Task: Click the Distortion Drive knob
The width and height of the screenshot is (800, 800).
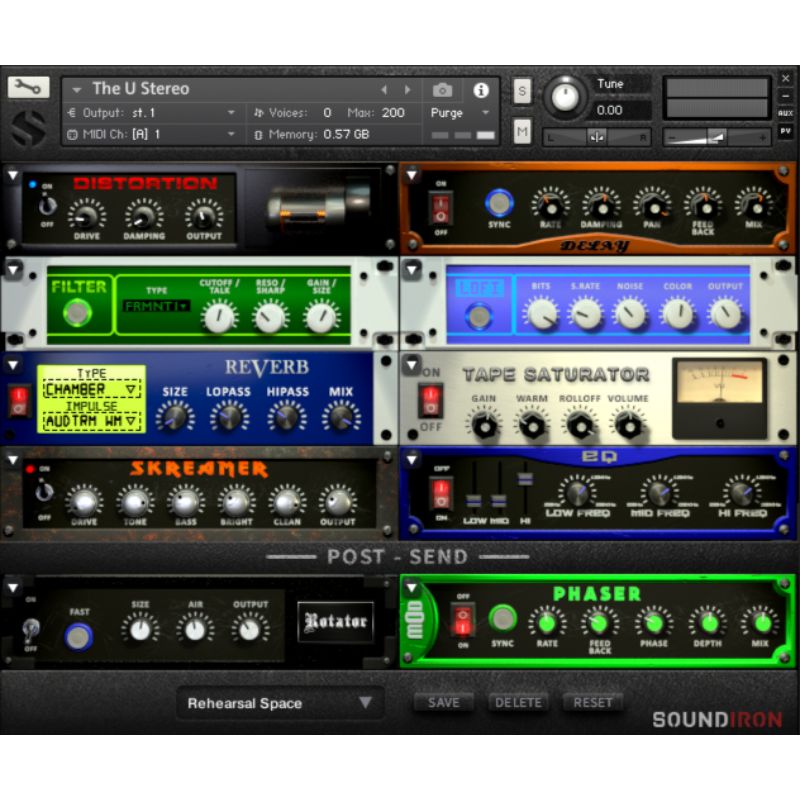Action: point(87,216)
